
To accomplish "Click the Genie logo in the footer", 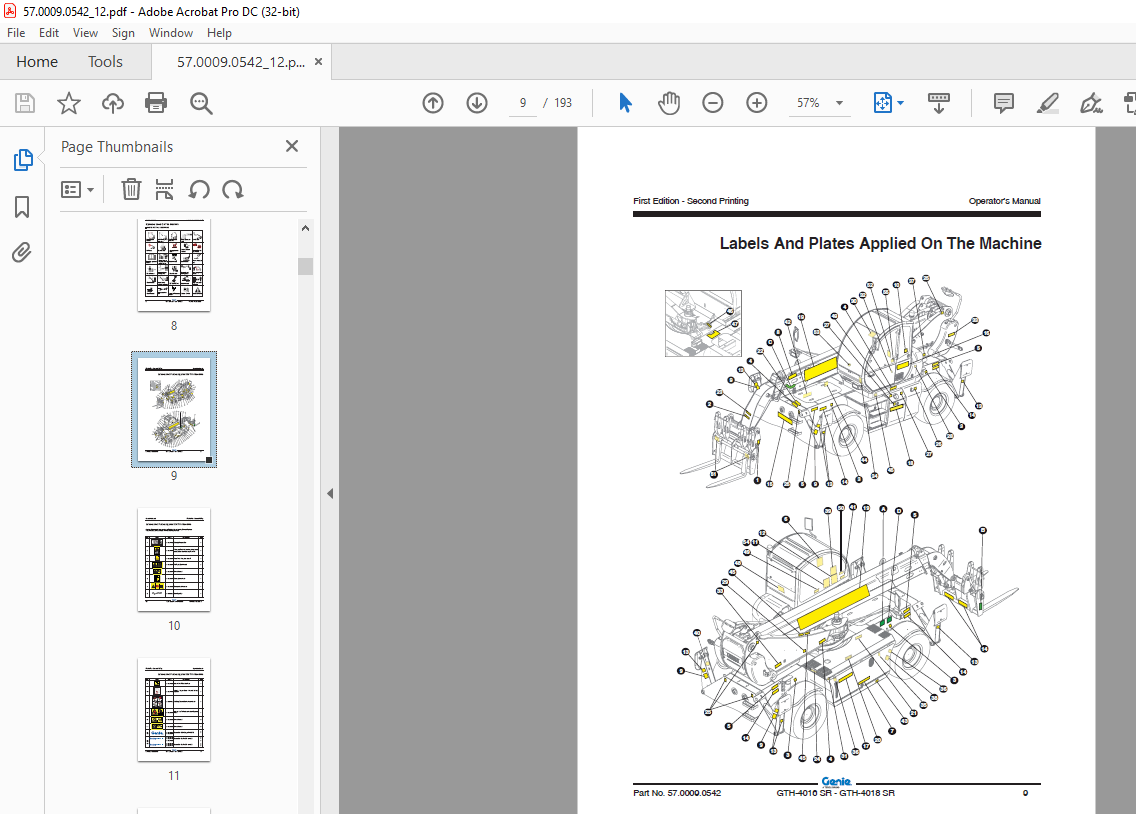I will 836,781.
